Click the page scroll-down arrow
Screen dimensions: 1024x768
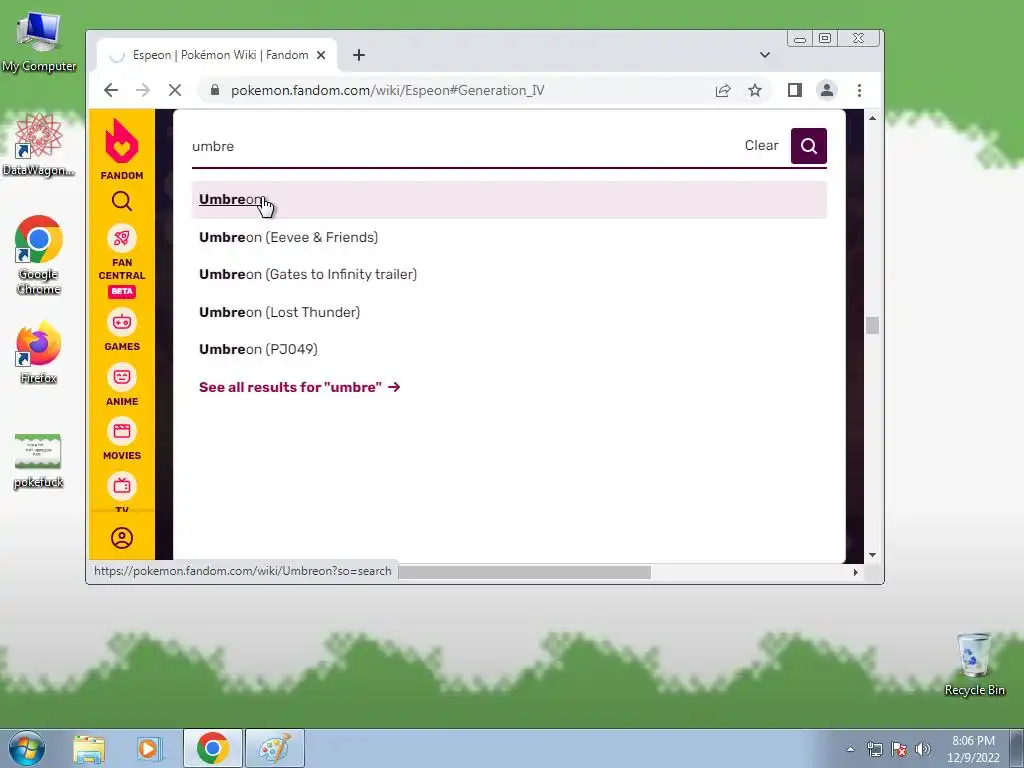pos(872,555)
